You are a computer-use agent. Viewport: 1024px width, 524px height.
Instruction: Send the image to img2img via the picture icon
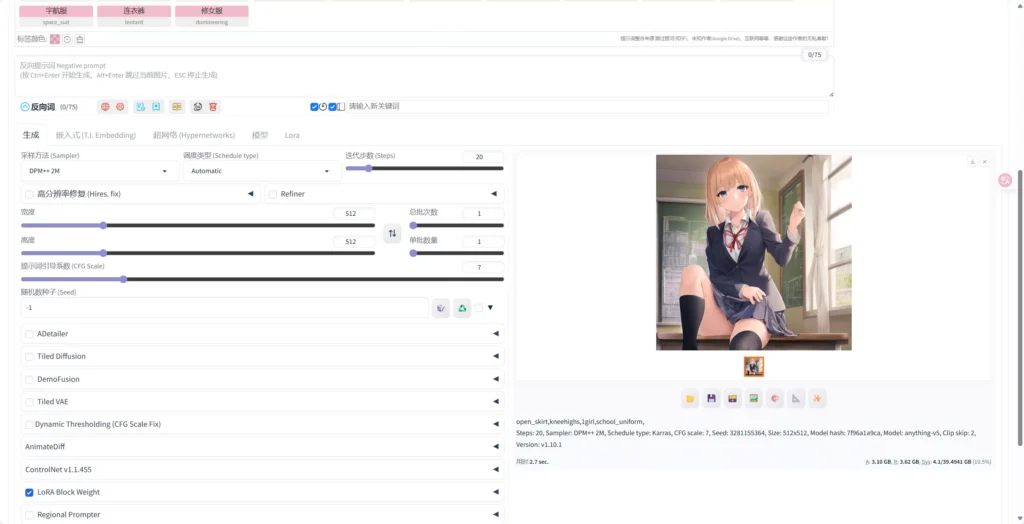coord(754,398)
